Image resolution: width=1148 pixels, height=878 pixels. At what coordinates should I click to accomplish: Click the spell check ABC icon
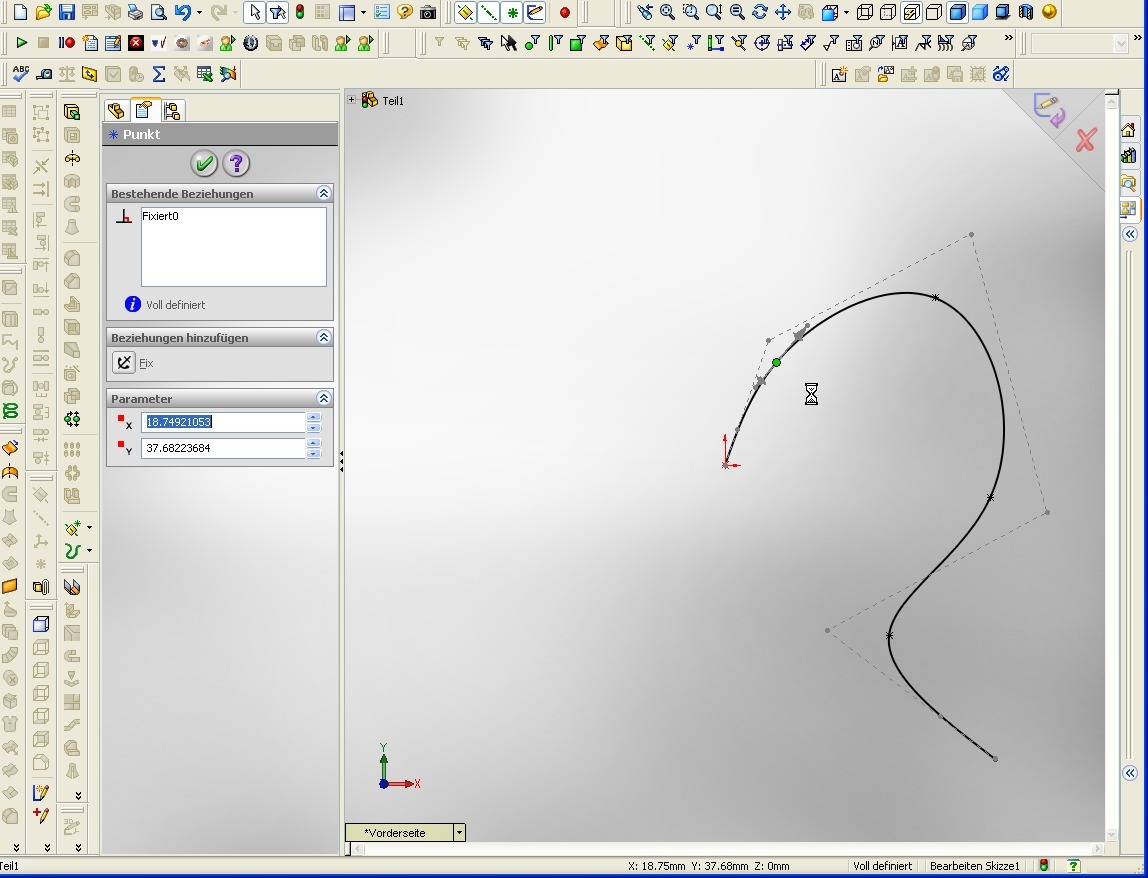click(20, 74)
